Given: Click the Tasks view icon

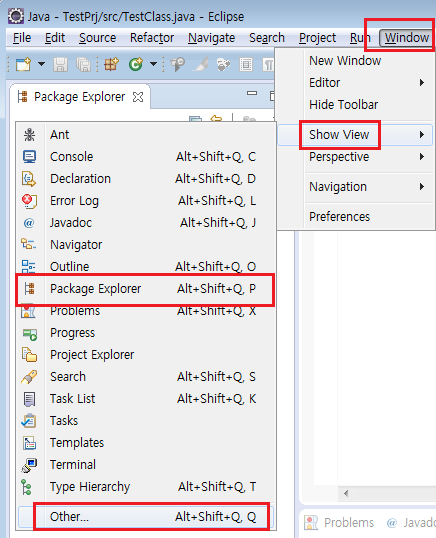Looking at the screenshot, I should tap(29, 421).
